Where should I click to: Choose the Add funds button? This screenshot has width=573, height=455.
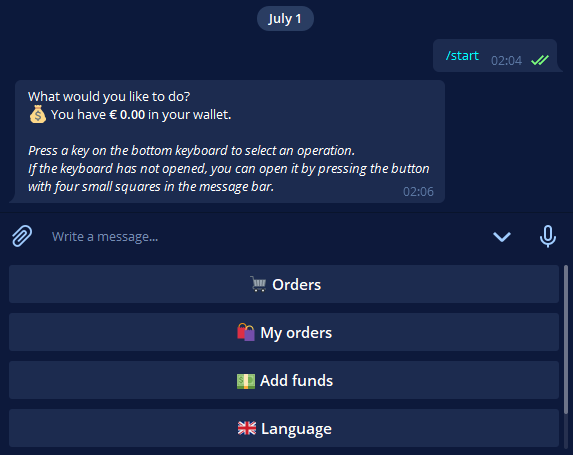pyautogui.click(x=284, y=380)
